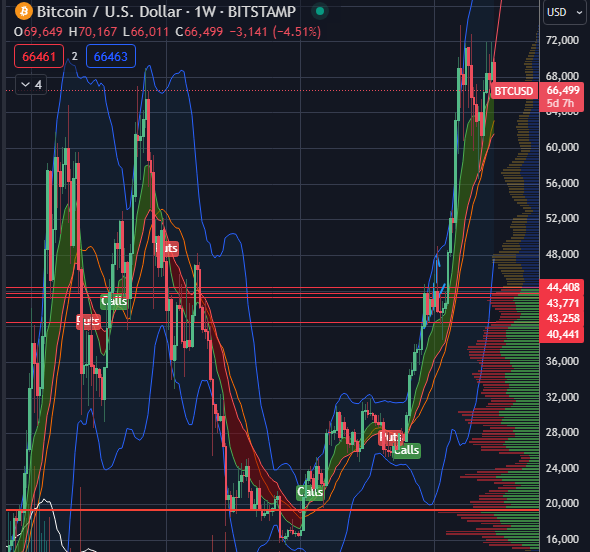Viewport: 590px width, 552px height.
Task: Select the 40,441 red price level label
Action: click(562, 335)
